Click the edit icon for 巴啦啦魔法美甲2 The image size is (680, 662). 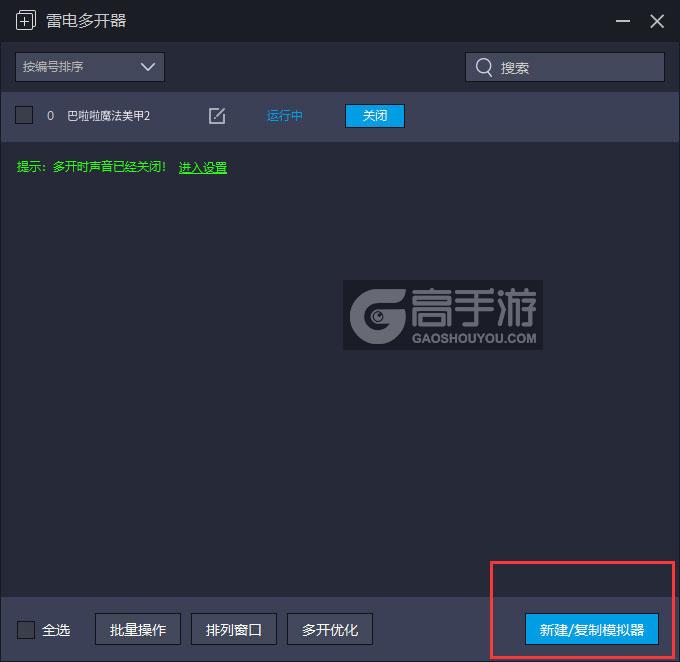pyautogui.click(x=217, y=116)
